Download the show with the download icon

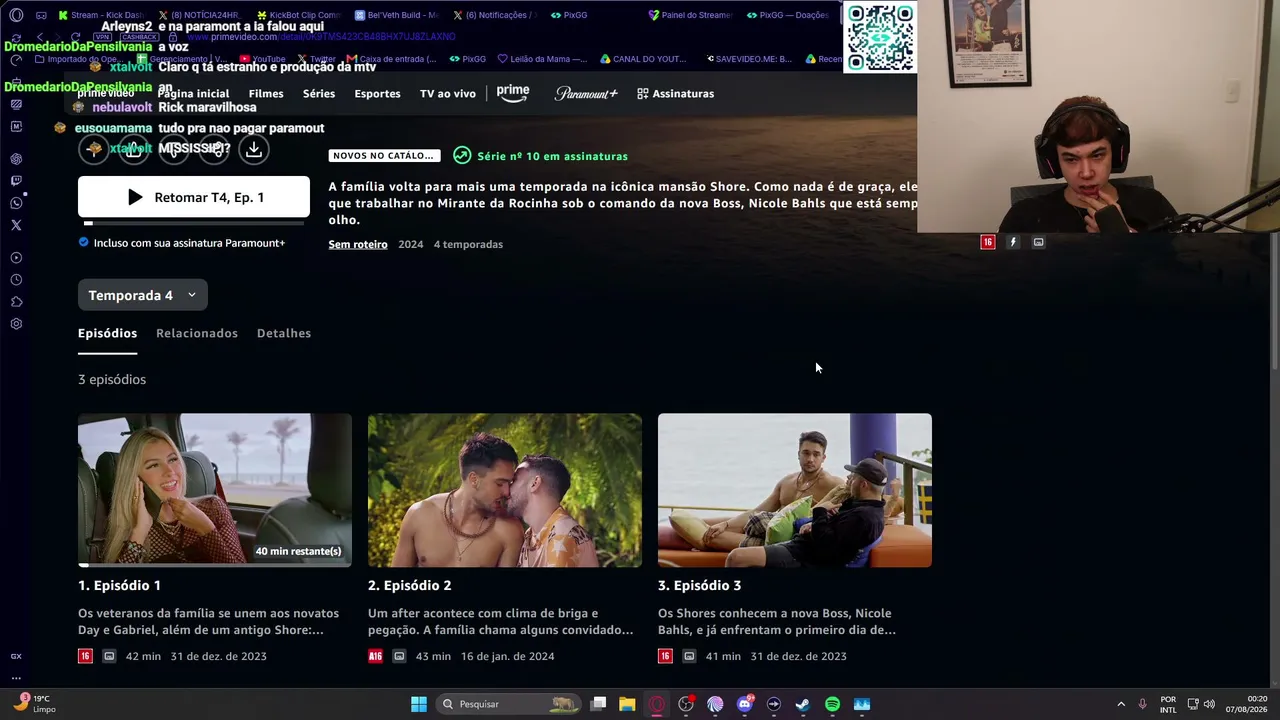[254, 149]
